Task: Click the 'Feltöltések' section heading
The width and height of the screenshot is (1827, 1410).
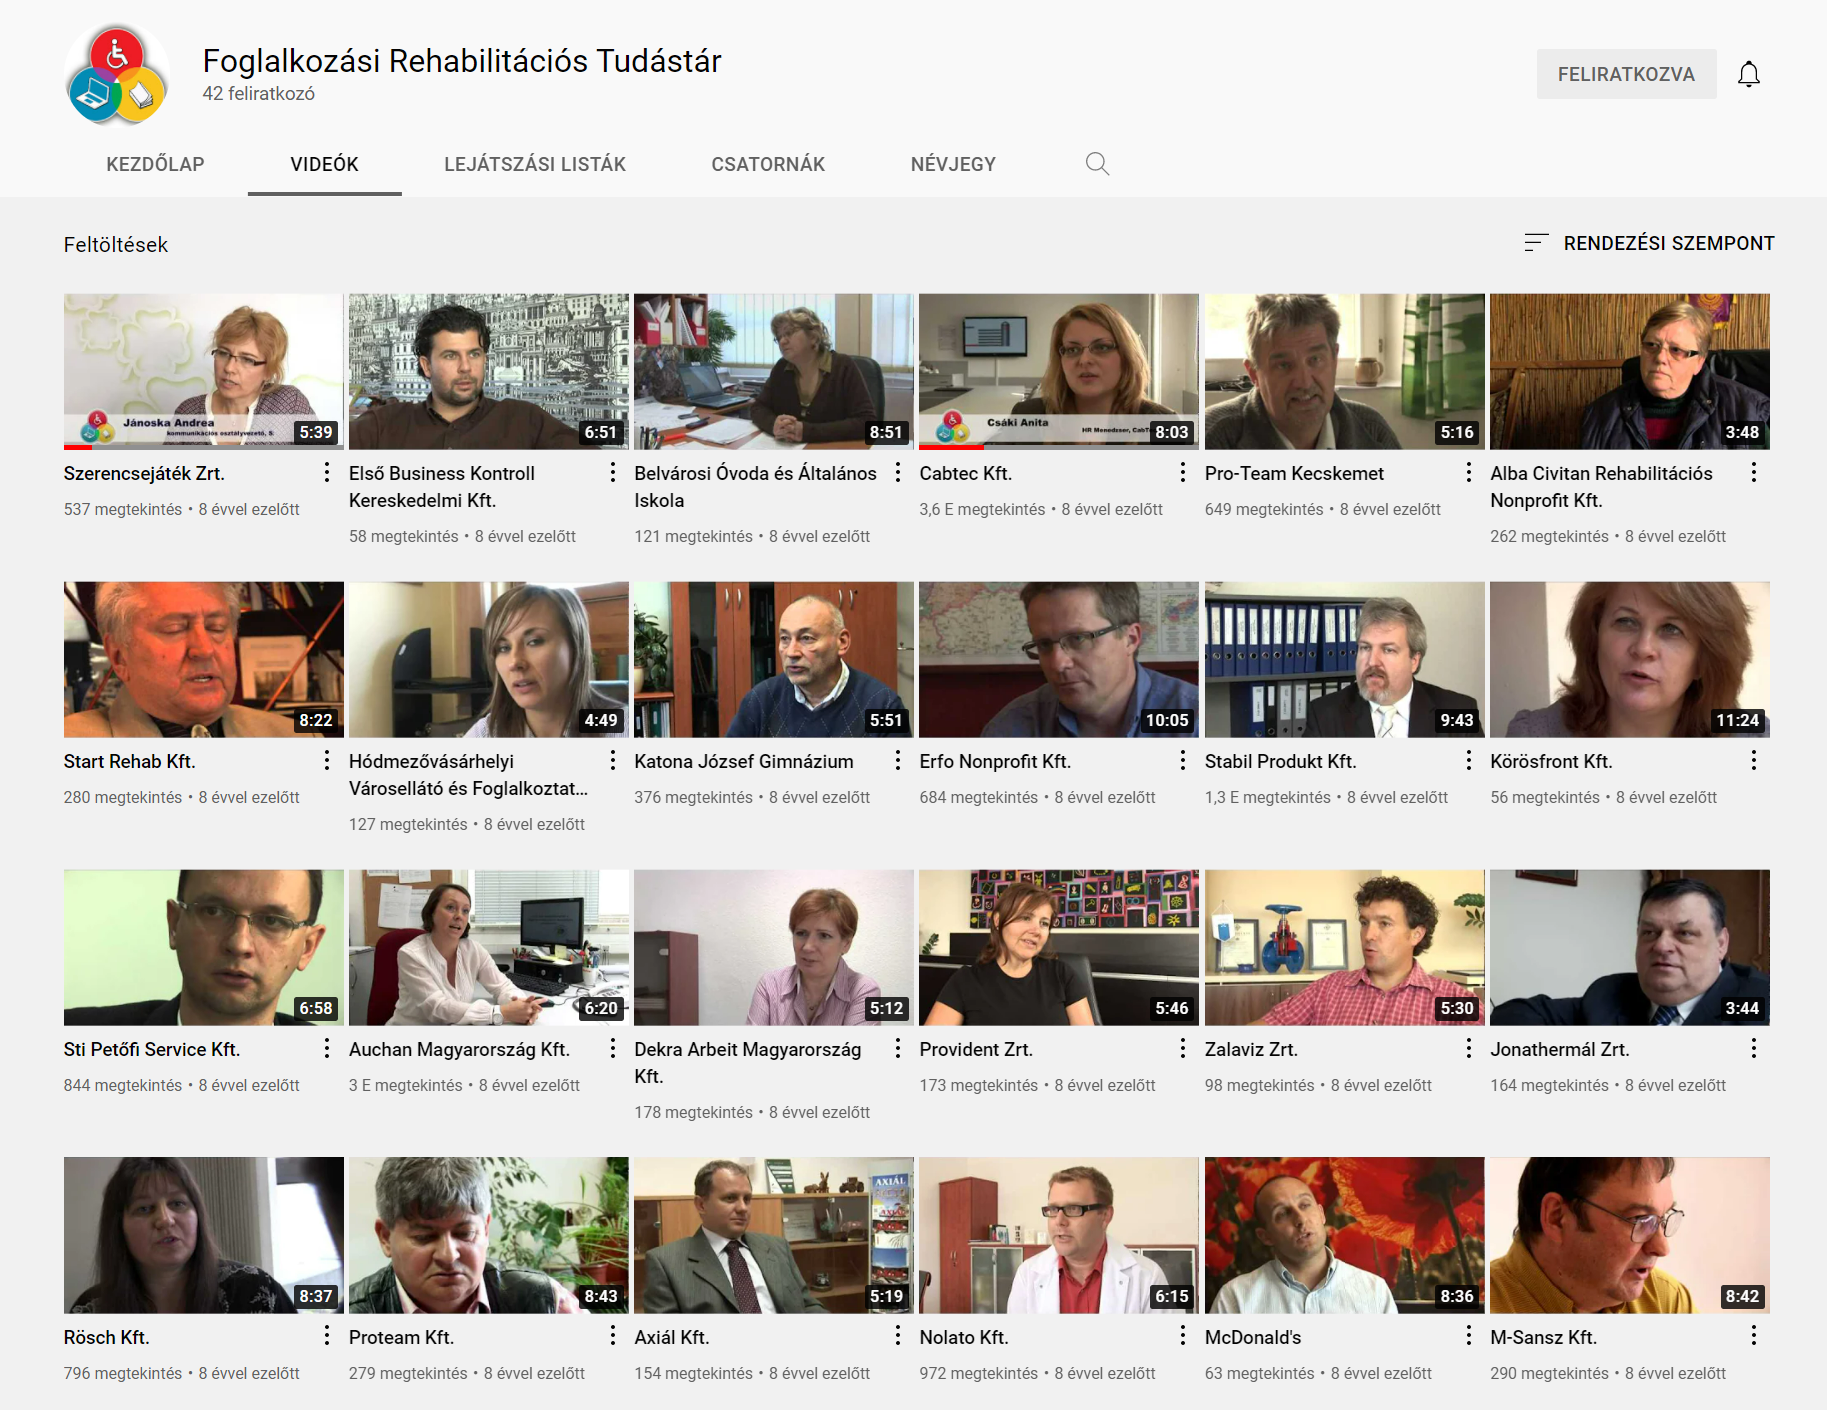Action: [116, 244]
